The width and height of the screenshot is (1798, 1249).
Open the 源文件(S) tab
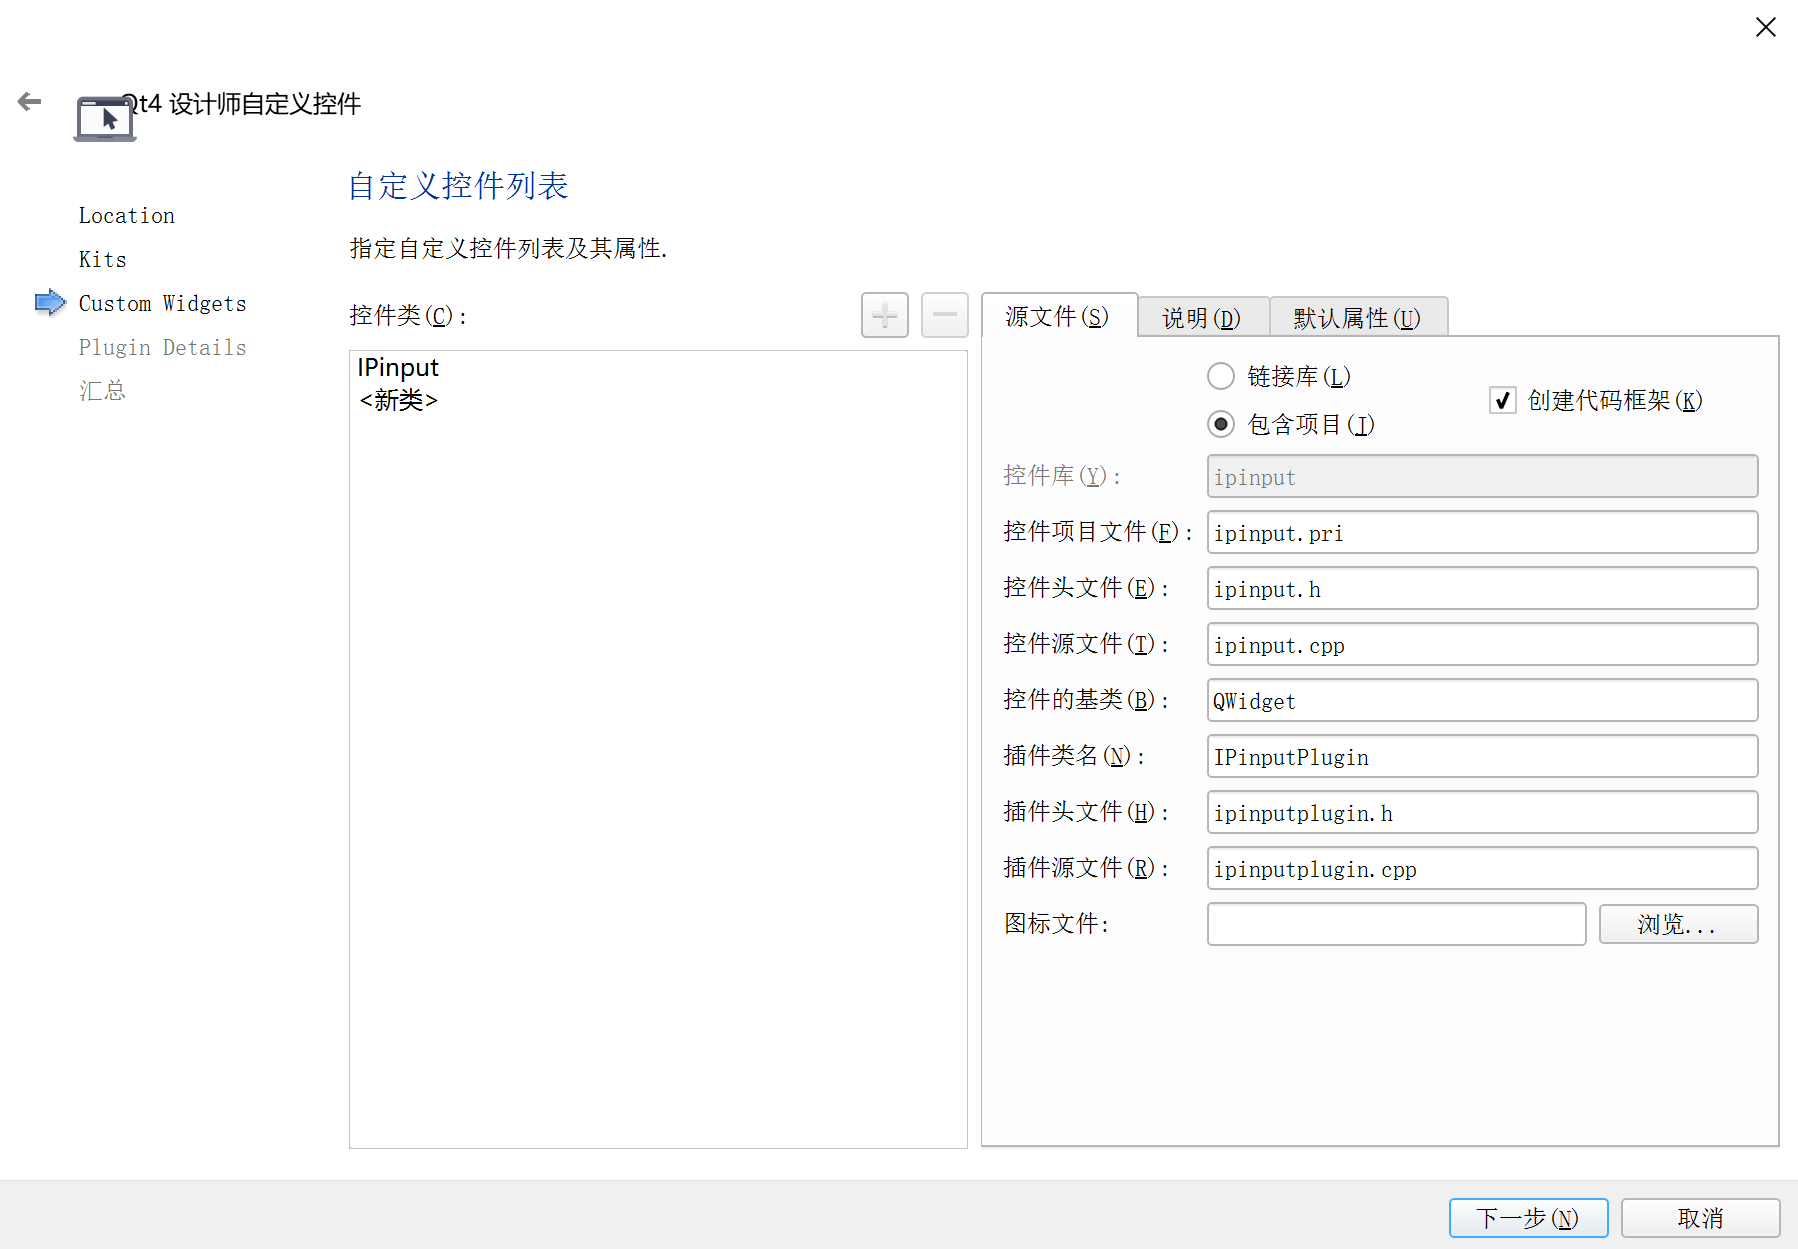point(1058,316)
